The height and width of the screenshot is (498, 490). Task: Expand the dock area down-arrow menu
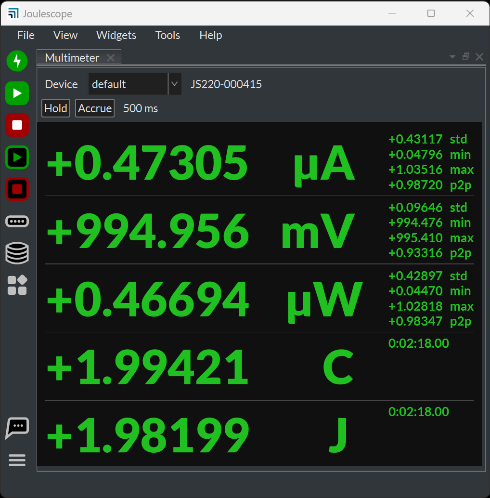click(452, 57)
